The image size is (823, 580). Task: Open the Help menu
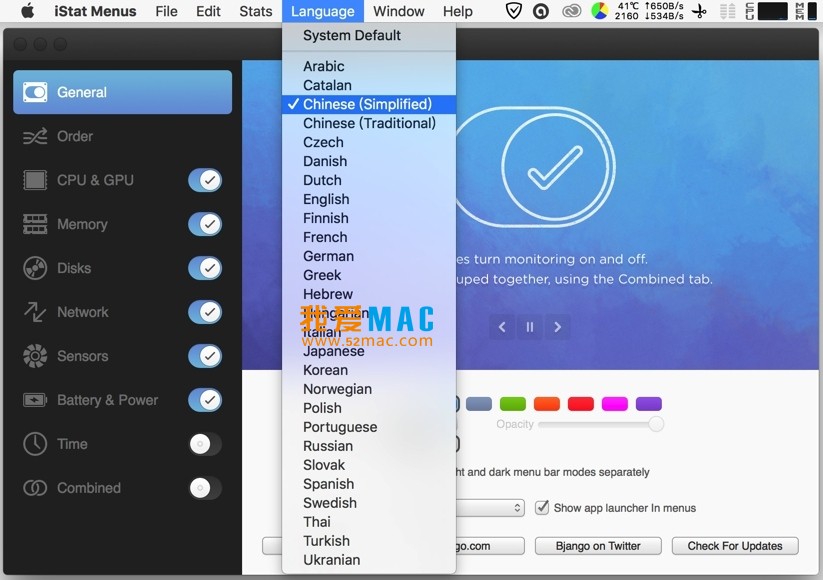(458, 11)
